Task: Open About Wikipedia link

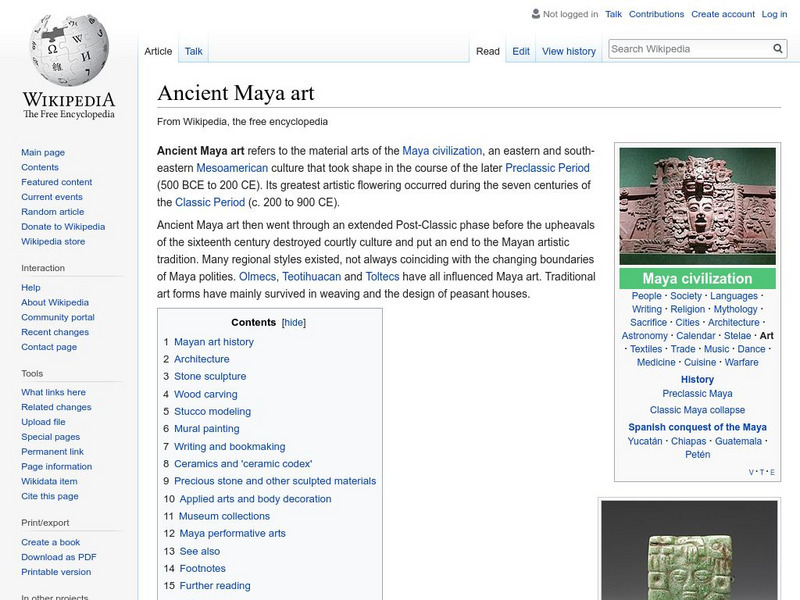Action: (x=55, y=302)
